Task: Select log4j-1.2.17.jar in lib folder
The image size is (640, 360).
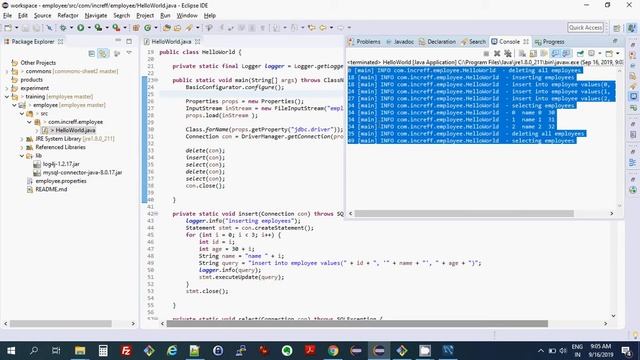Action: [57, 164]
